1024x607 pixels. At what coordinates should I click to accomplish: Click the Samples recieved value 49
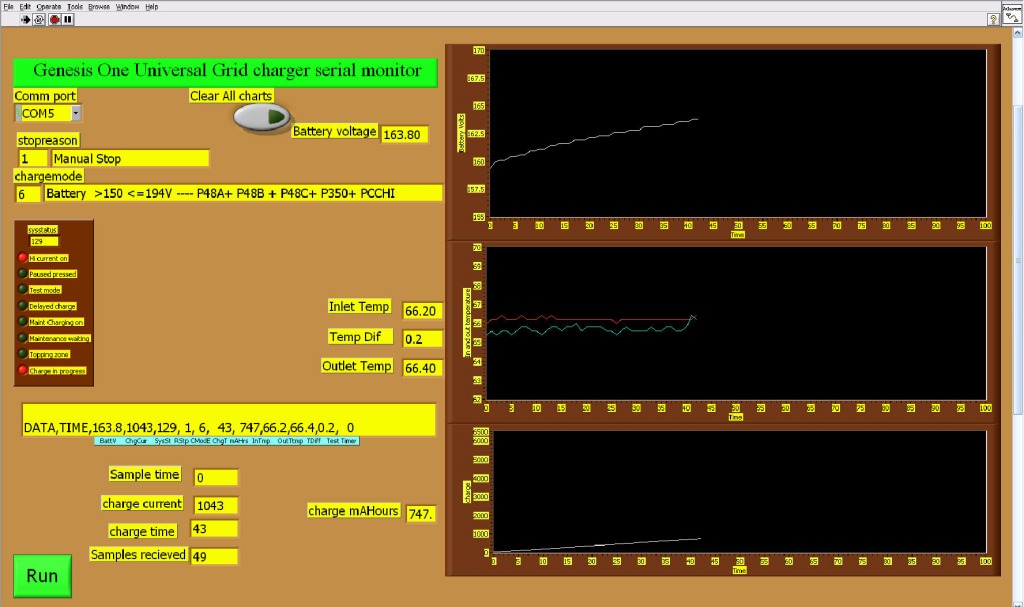tap(214, 556)
